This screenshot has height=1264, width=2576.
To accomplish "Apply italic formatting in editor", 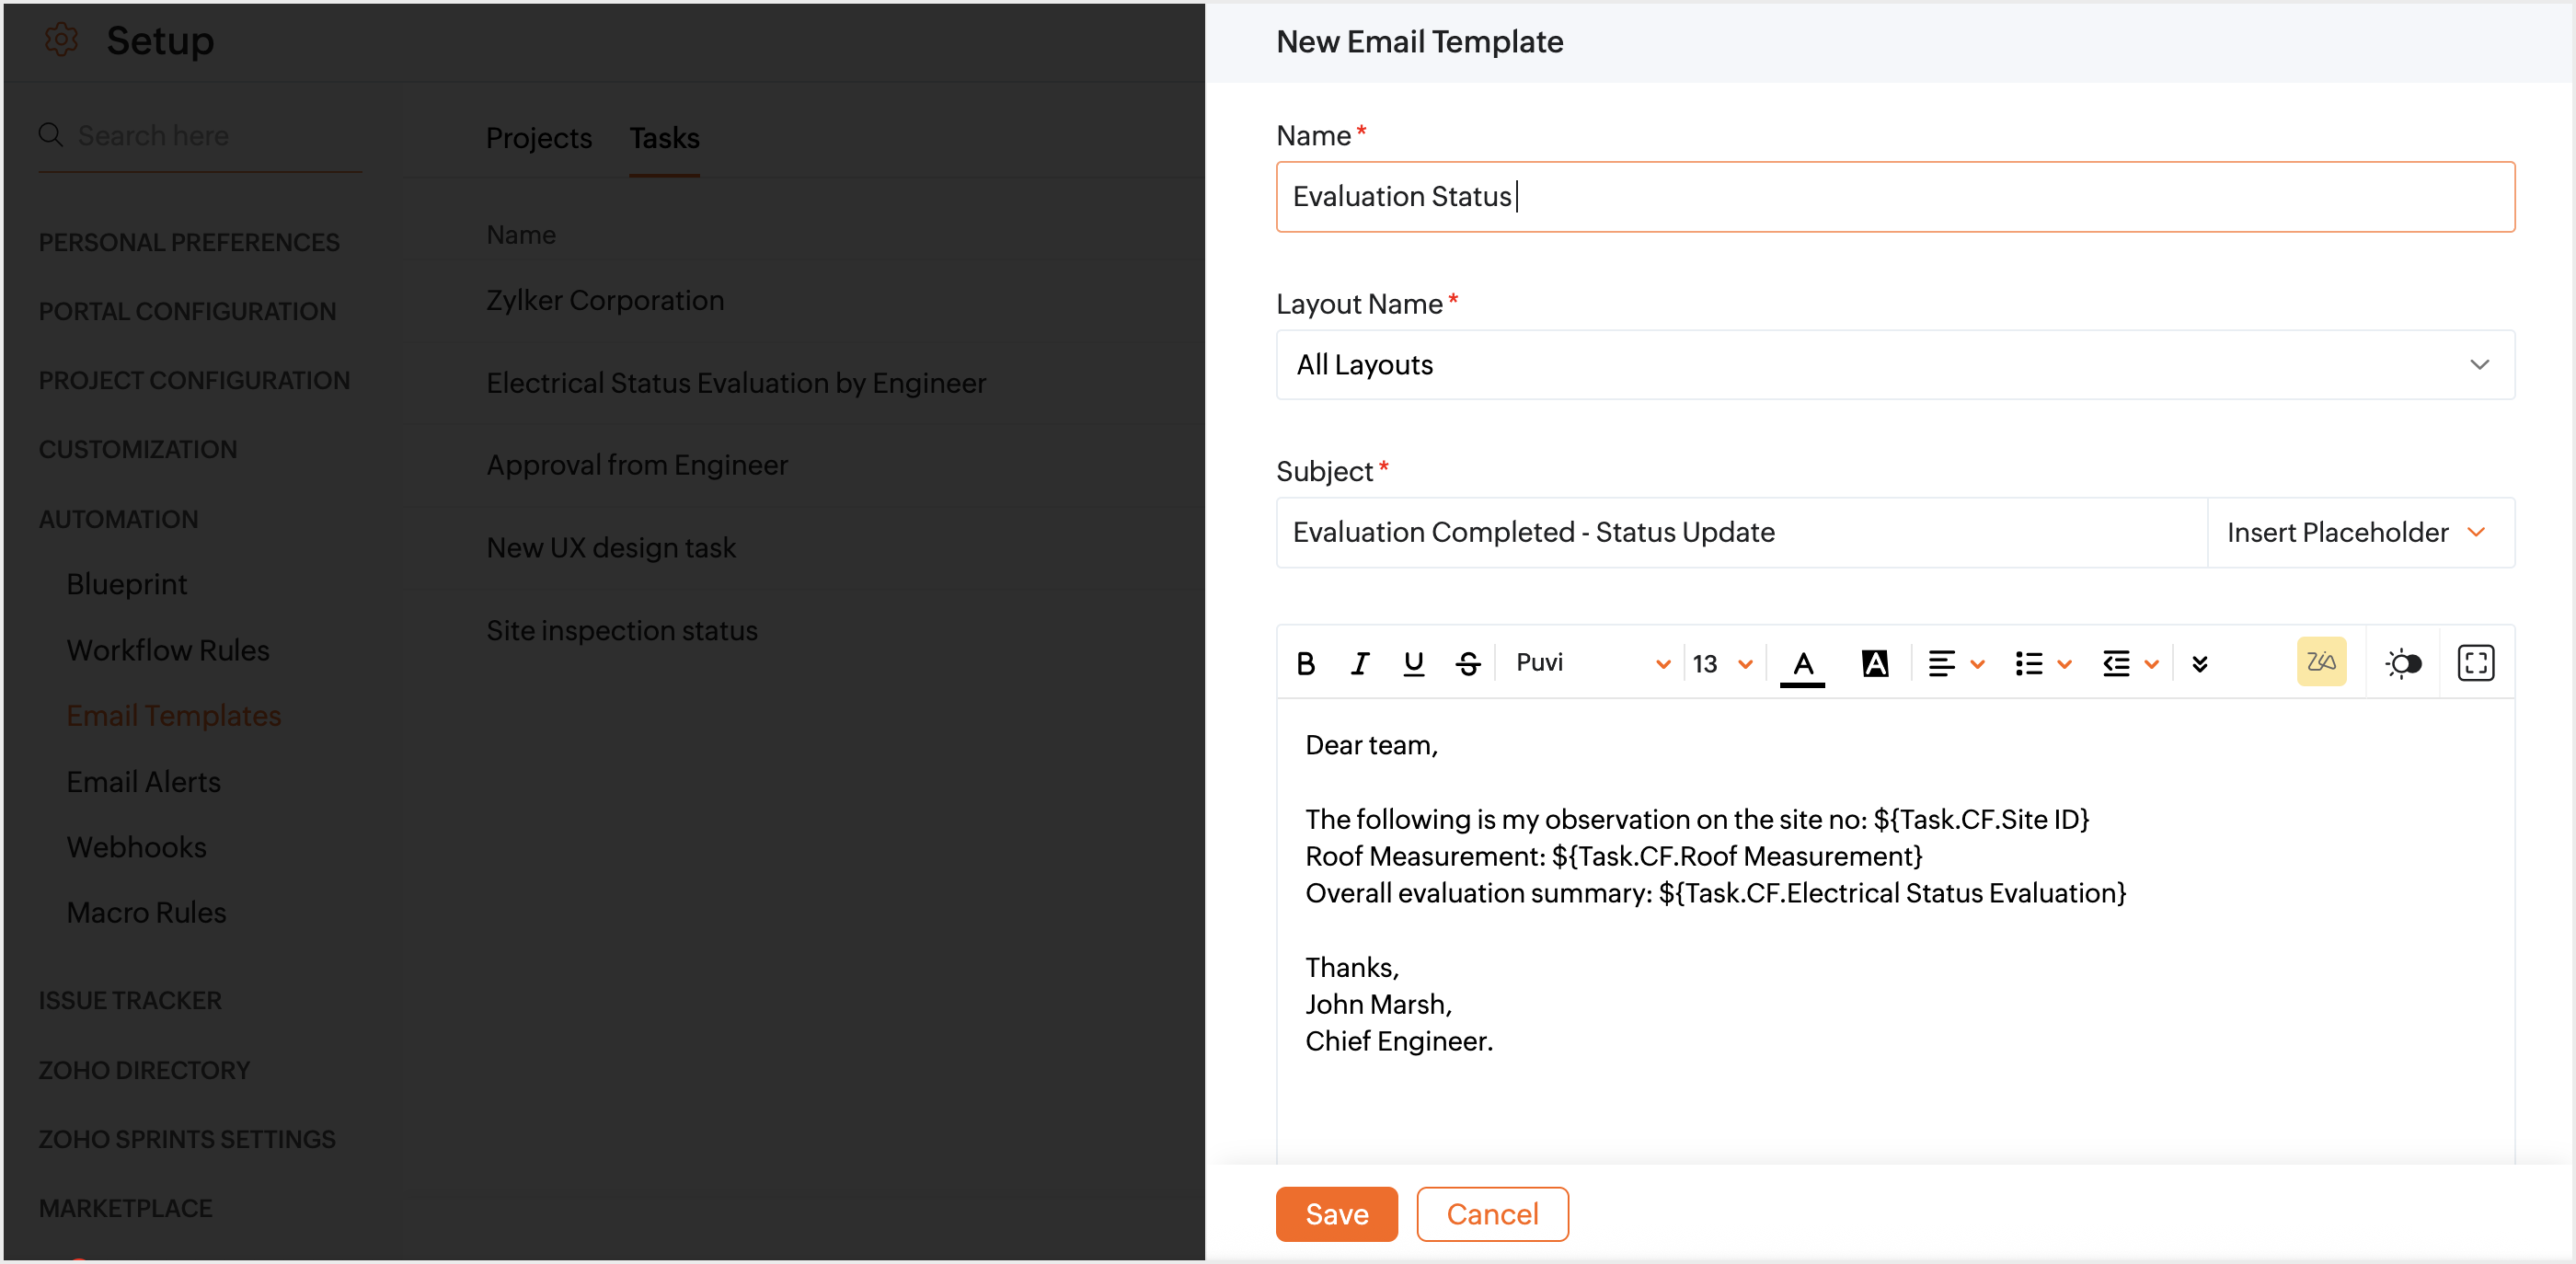I will pyautogui.click(x=1359, y=663).
